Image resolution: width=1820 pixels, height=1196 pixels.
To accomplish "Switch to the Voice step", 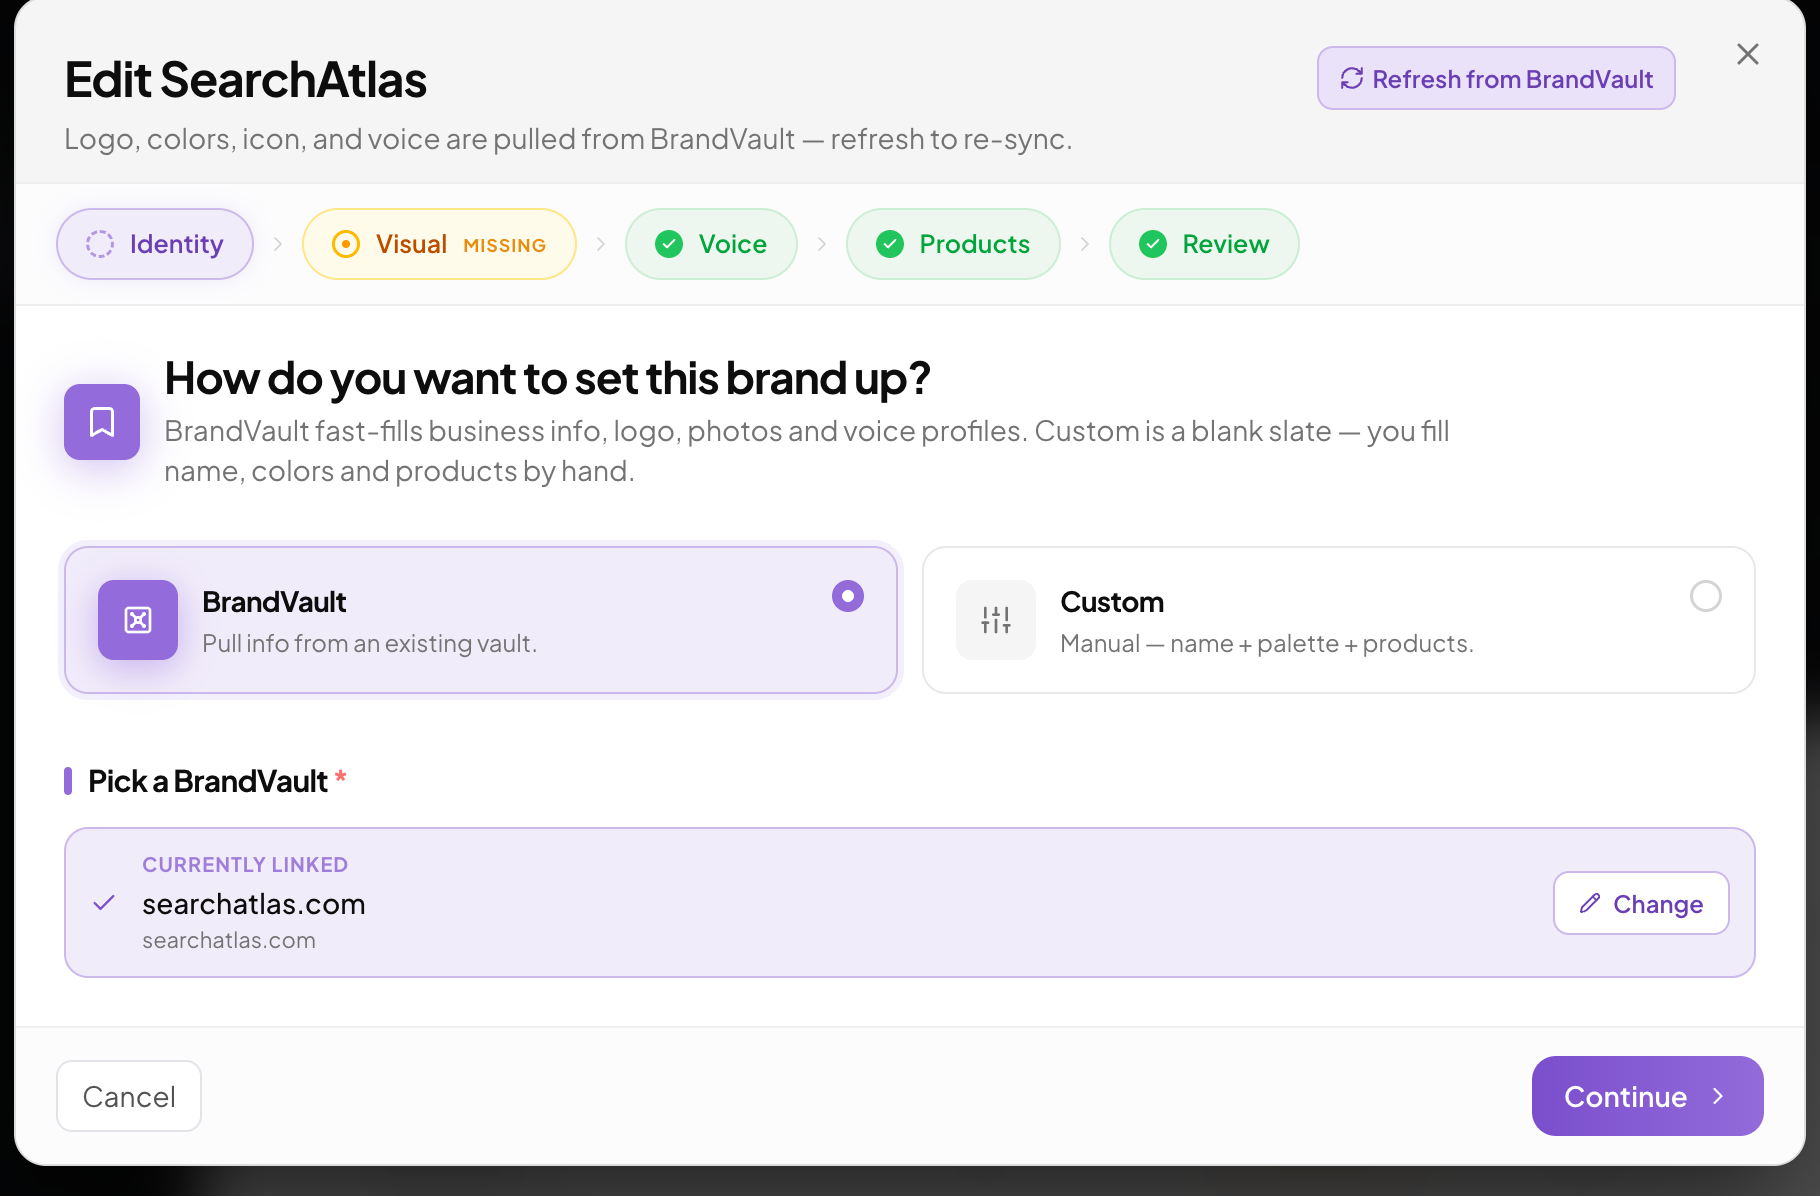I will [711, 244].
